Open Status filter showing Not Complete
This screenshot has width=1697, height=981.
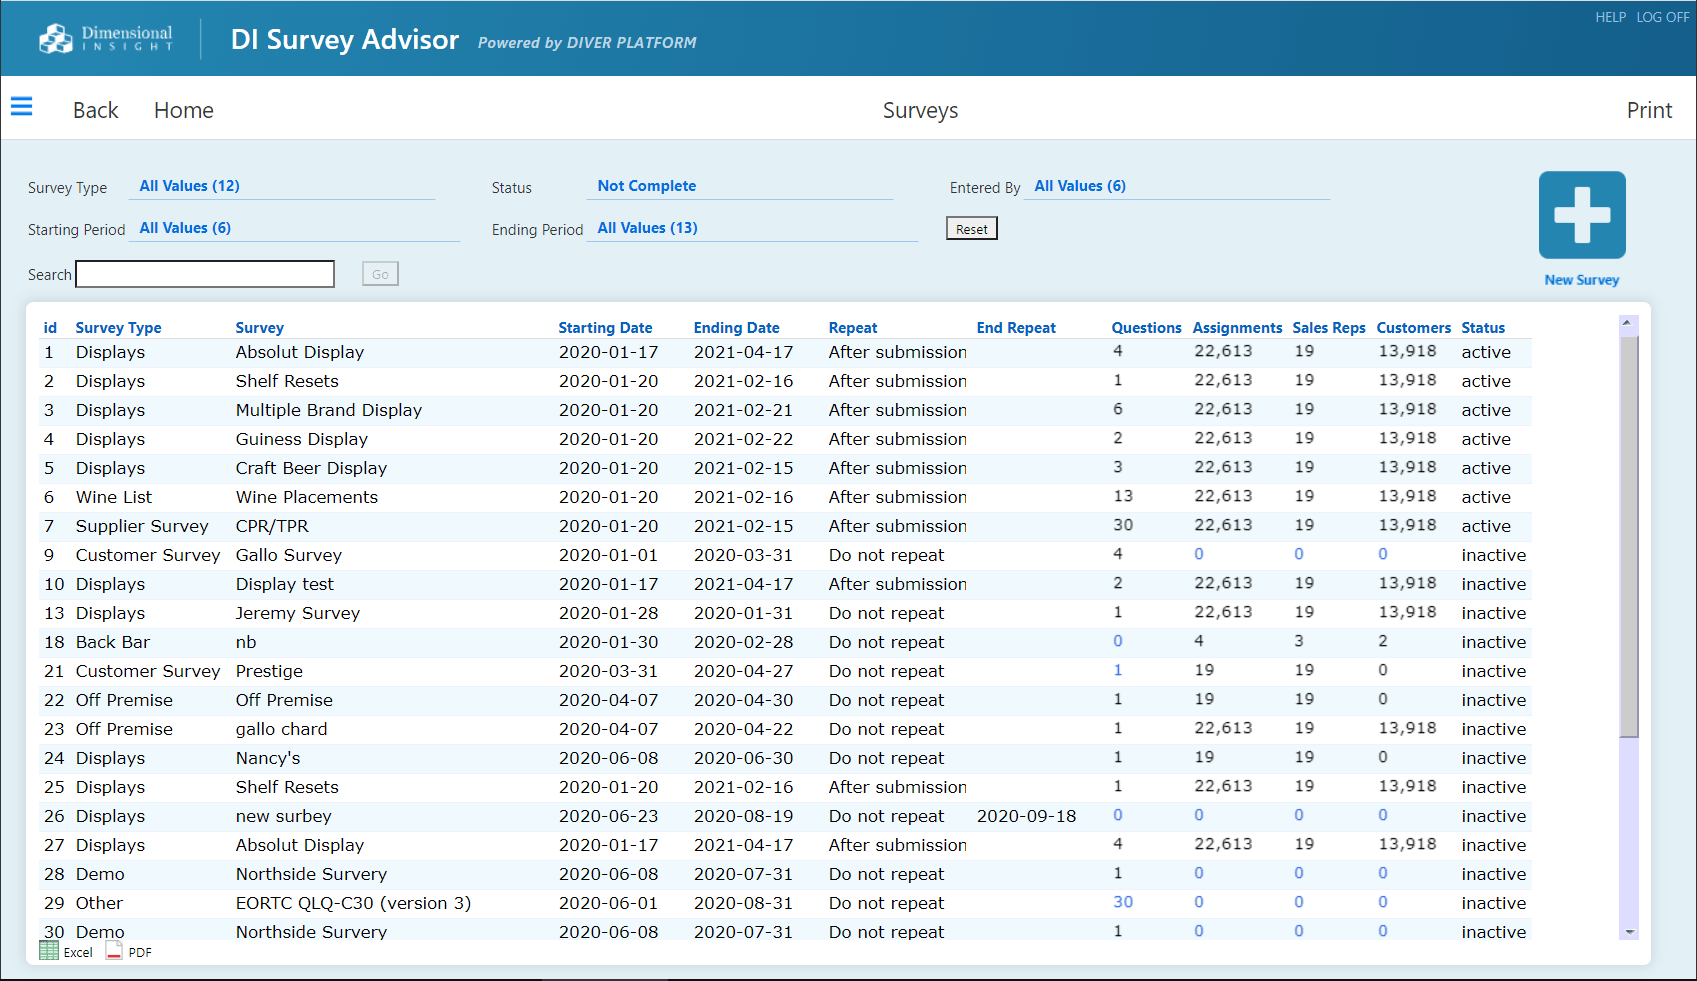(x=646, y=186)
